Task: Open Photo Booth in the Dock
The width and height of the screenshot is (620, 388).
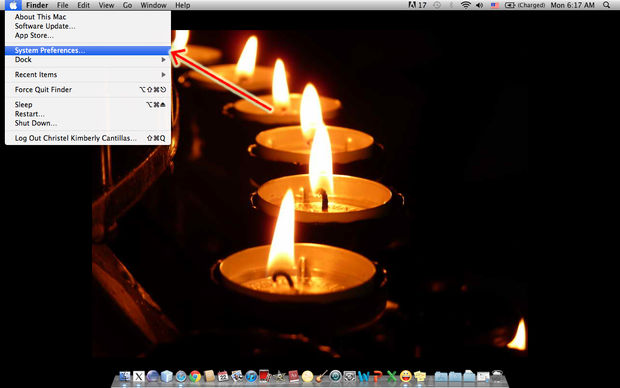Action: [265, 376]
